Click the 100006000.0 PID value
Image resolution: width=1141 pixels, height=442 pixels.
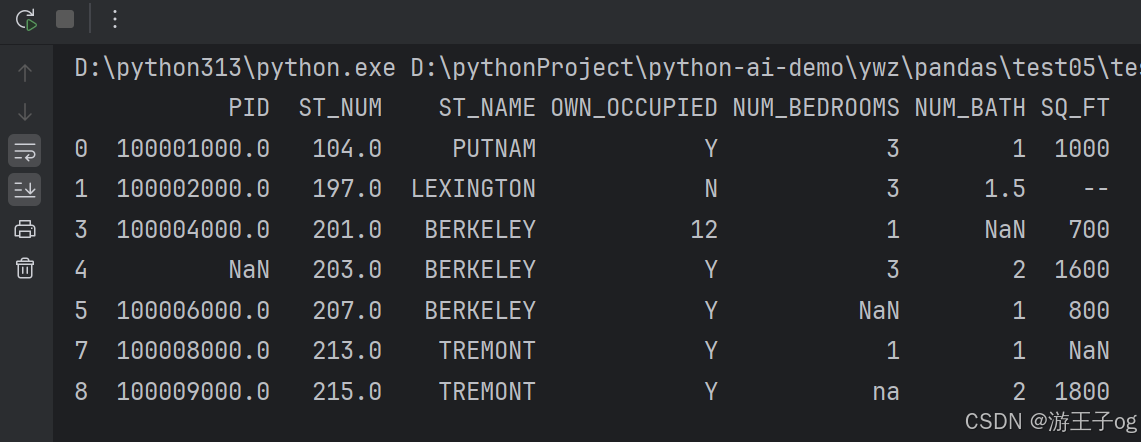coord(193,311)
